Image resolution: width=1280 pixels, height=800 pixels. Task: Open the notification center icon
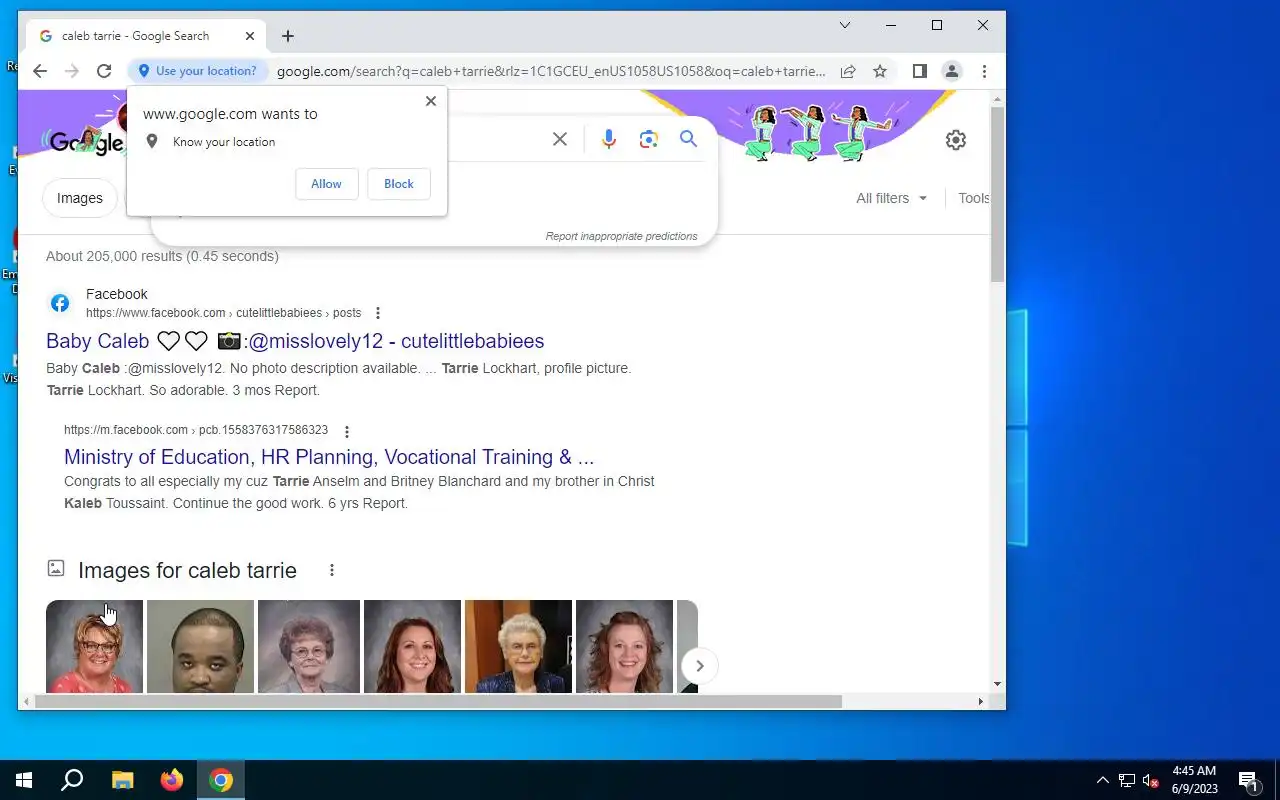coord(1248,780)
